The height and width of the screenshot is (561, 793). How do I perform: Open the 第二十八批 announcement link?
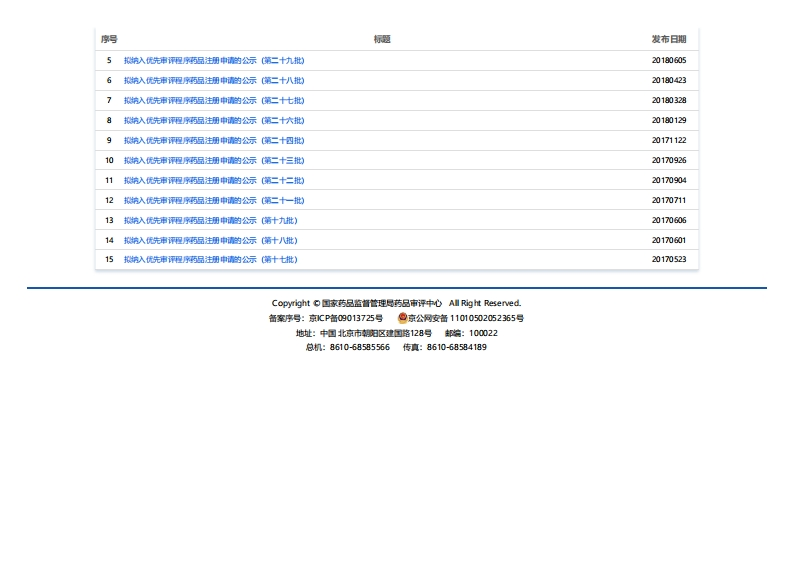[x=214, y=81]
